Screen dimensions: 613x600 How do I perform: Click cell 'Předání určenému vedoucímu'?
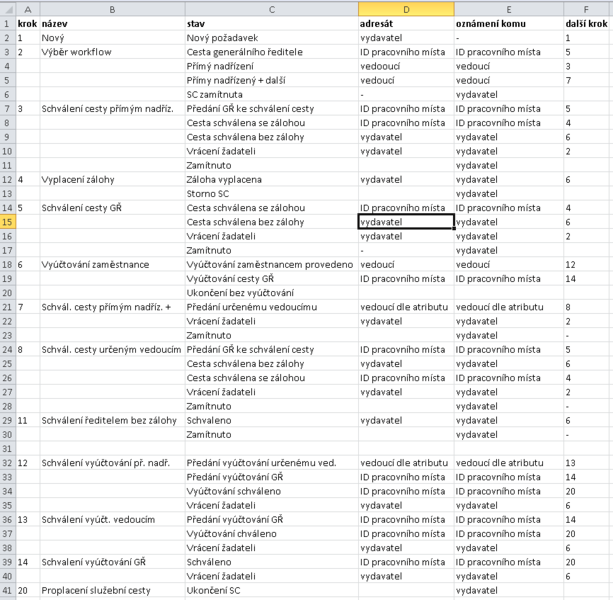click(272, 307)
